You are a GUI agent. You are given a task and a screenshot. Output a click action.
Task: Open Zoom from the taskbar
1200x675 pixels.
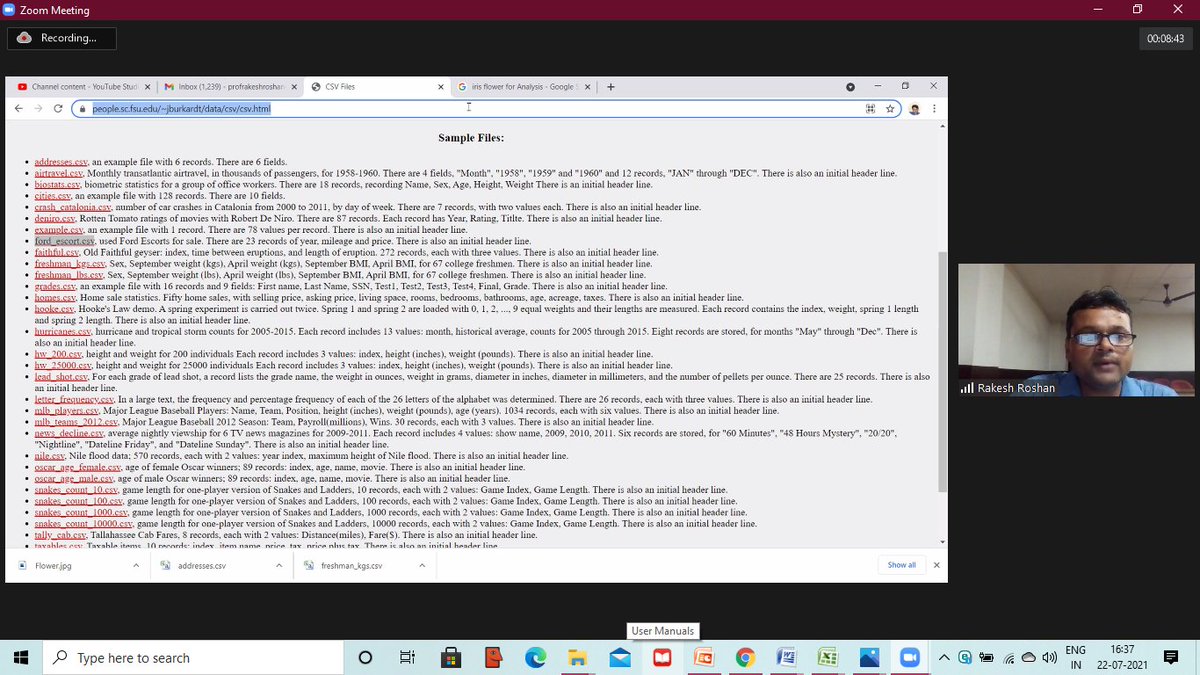910,657
